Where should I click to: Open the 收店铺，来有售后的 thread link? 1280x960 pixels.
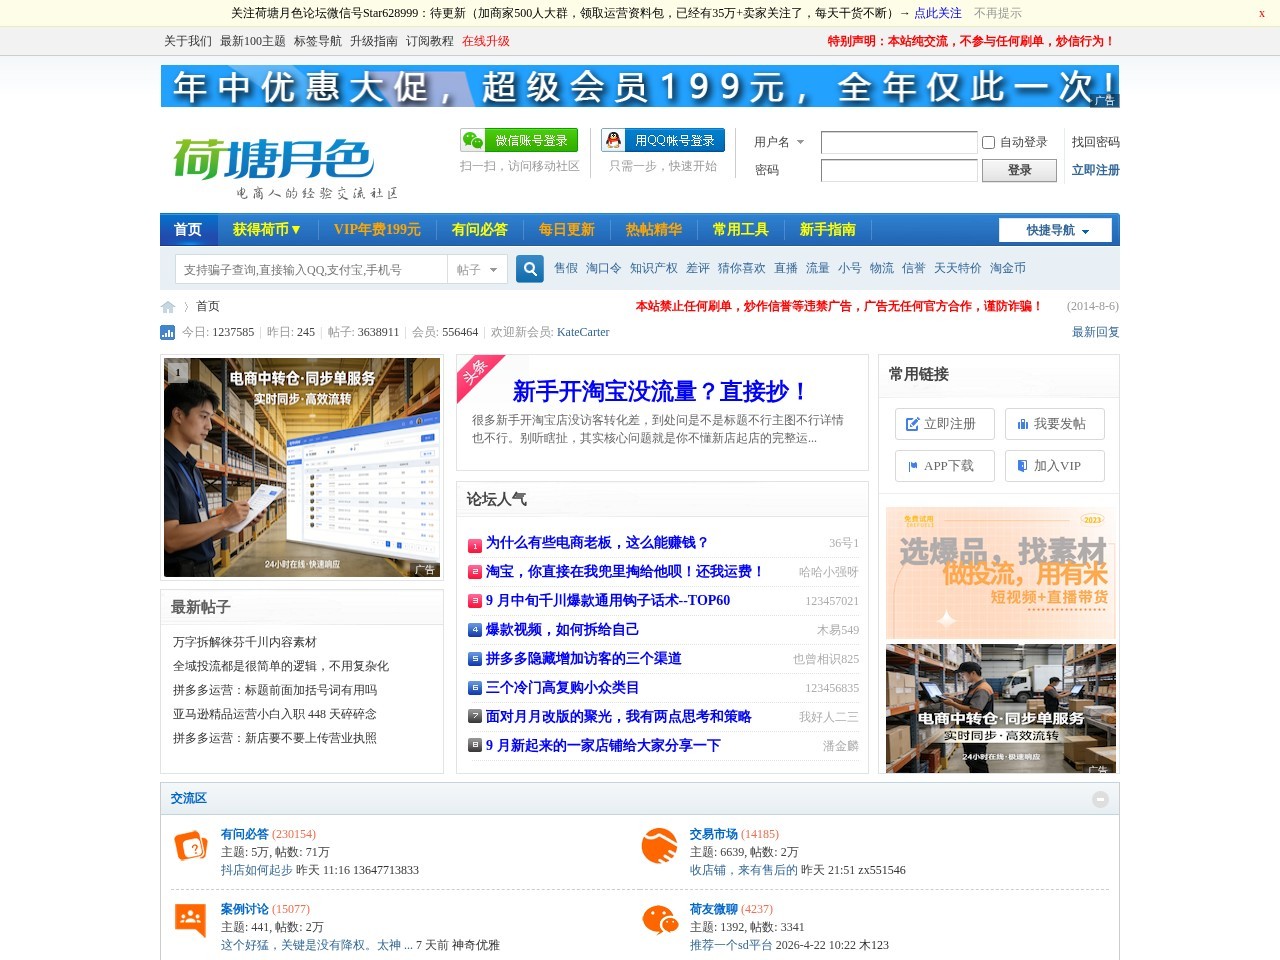[x=744, y=870]
